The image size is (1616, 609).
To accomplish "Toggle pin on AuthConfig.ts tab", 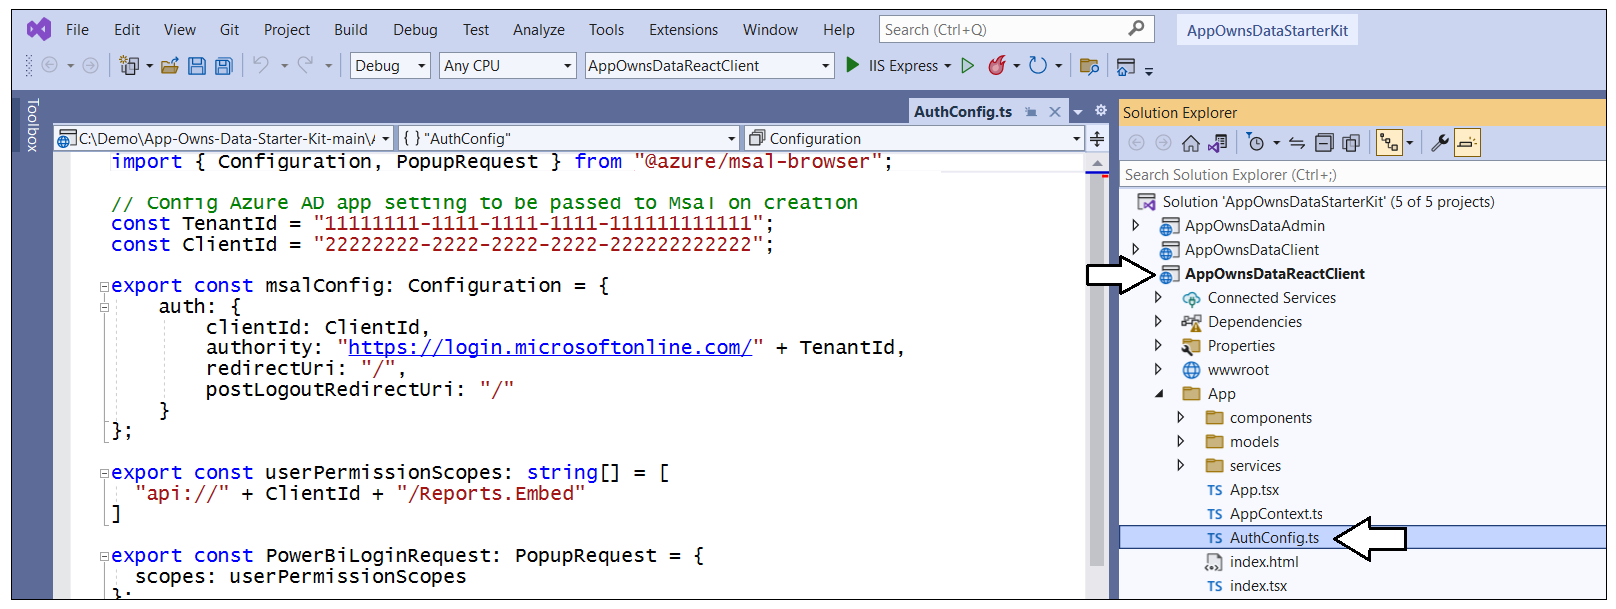I will coord(1031,112).
